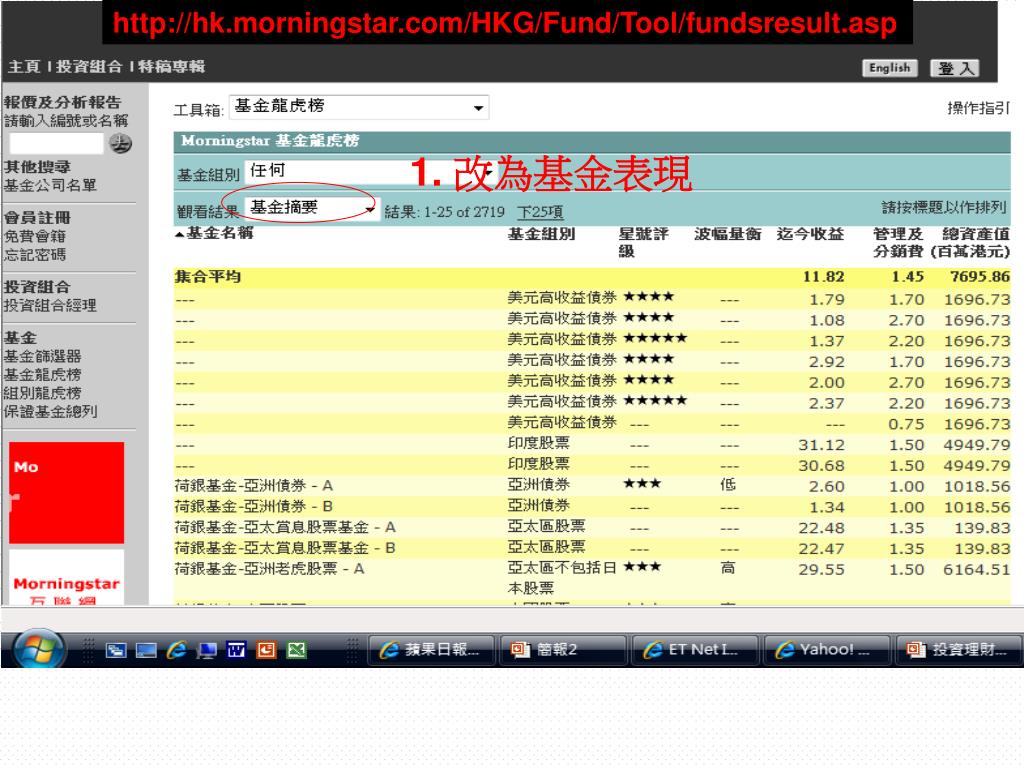This screenshot has width=1024, height=768.
Task: Open the 觀看結果 基金摘要 dropdown
Action: [x=312, y=208]
